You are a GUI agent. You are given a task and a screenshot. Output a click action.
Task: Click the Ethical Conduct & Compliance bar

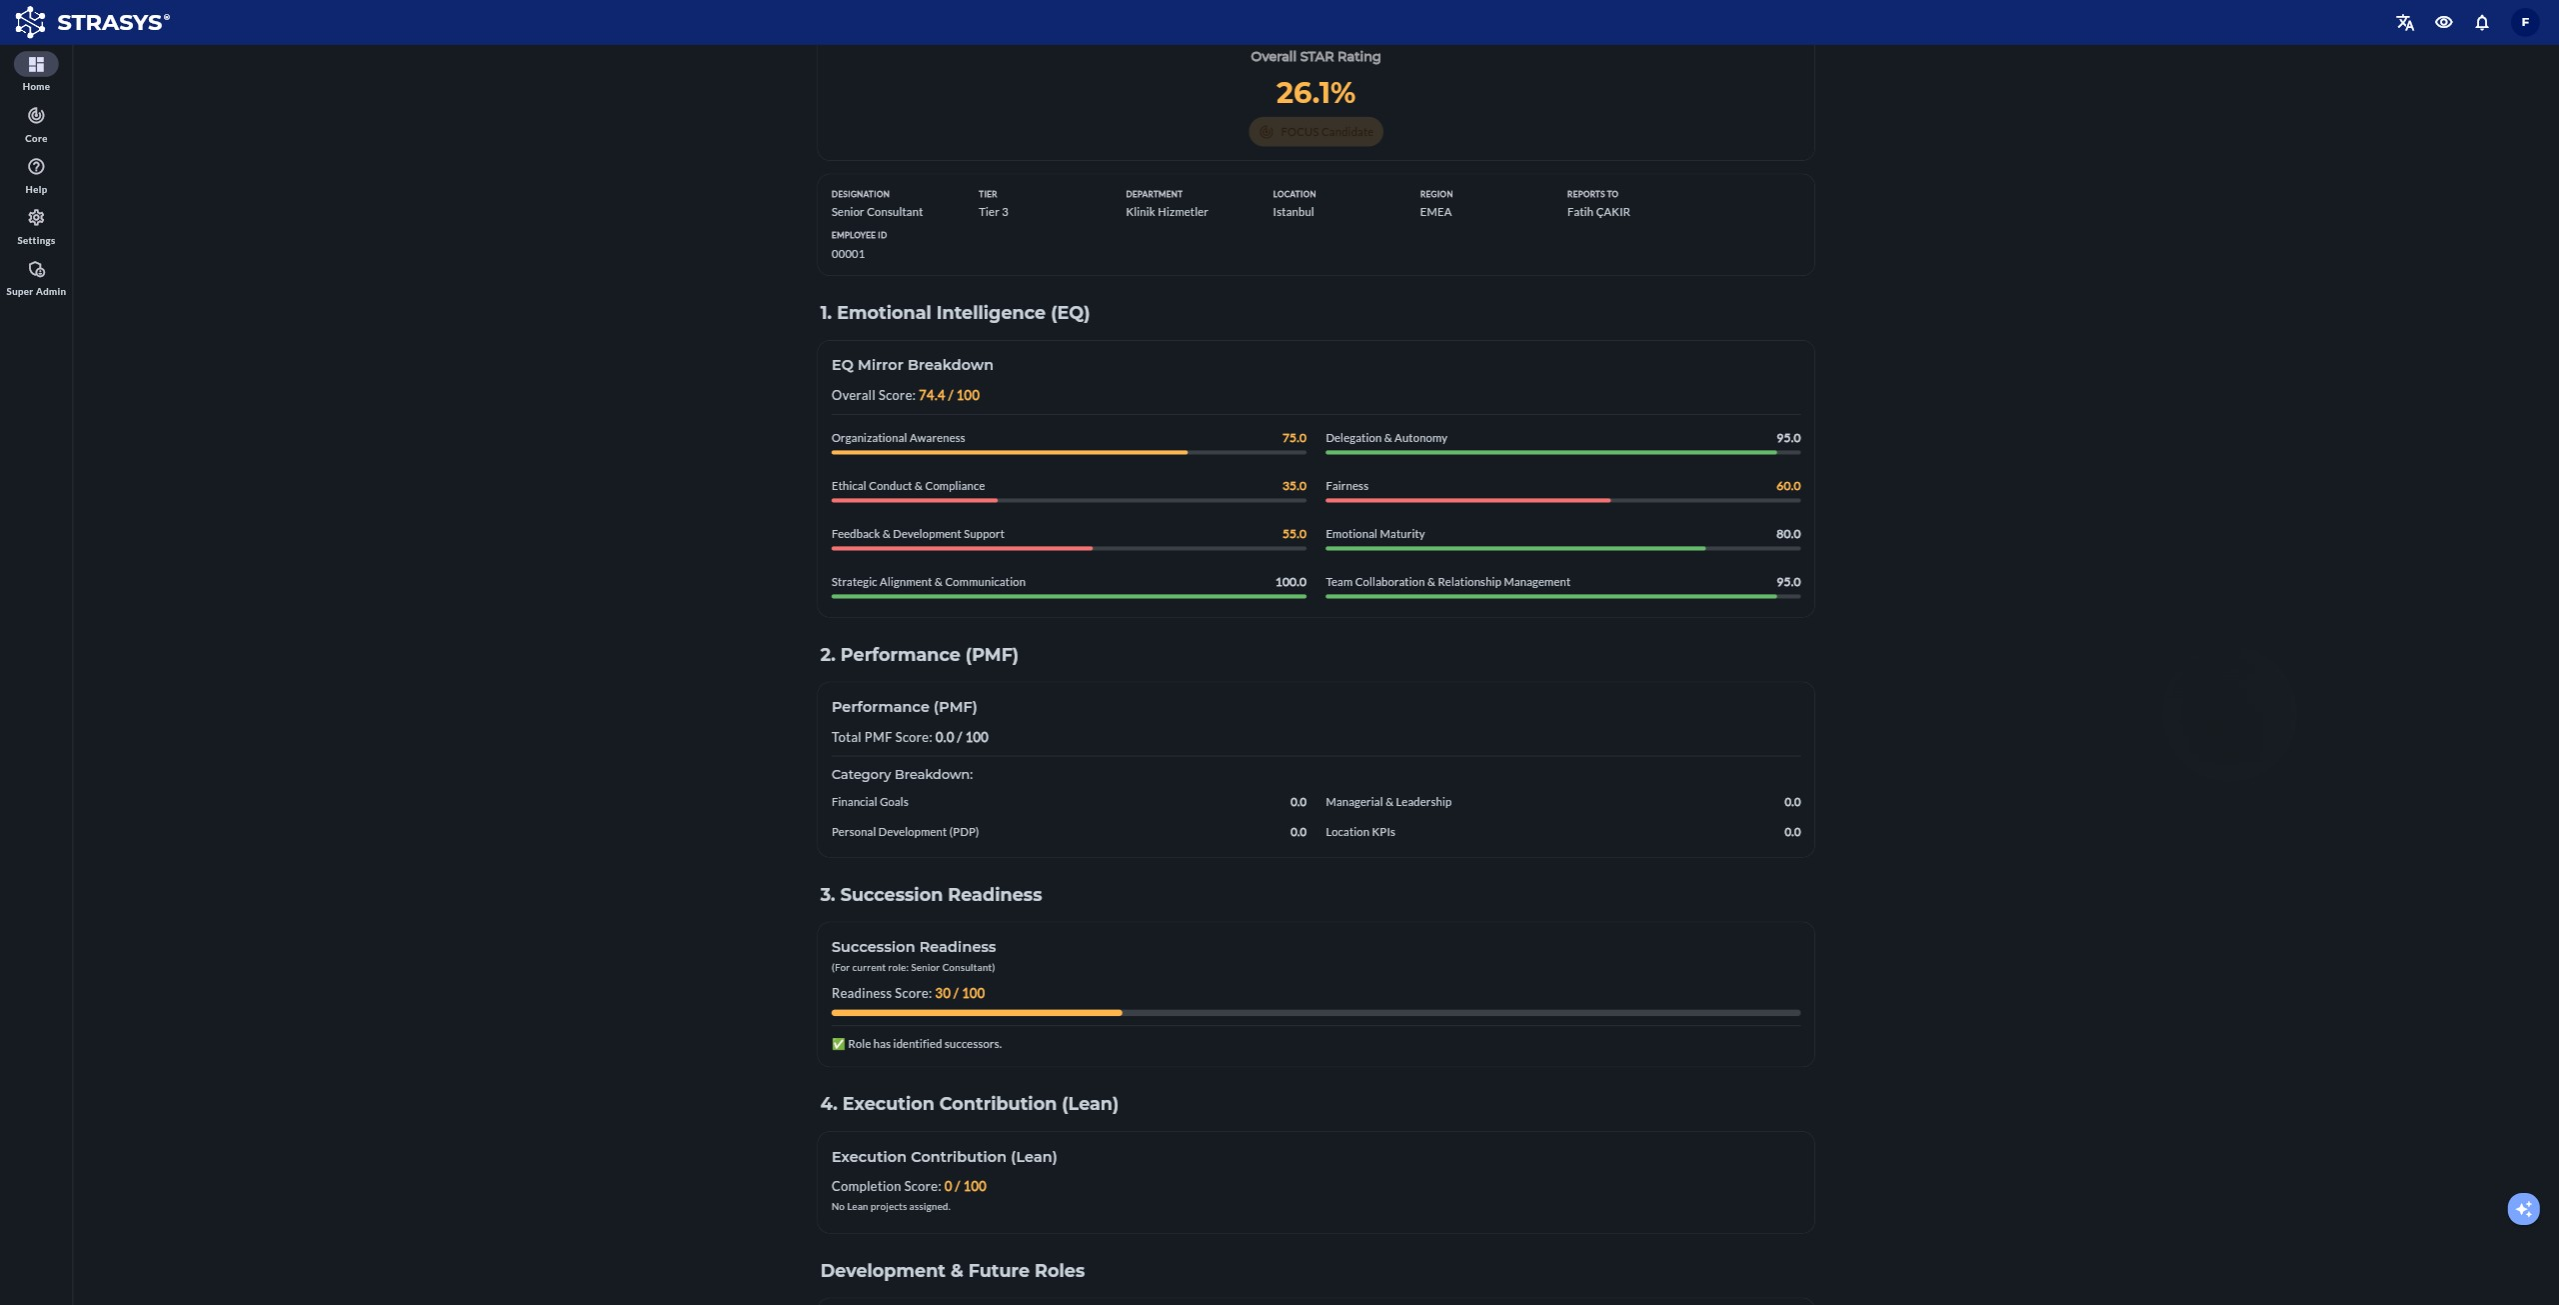pos(1068,501)
